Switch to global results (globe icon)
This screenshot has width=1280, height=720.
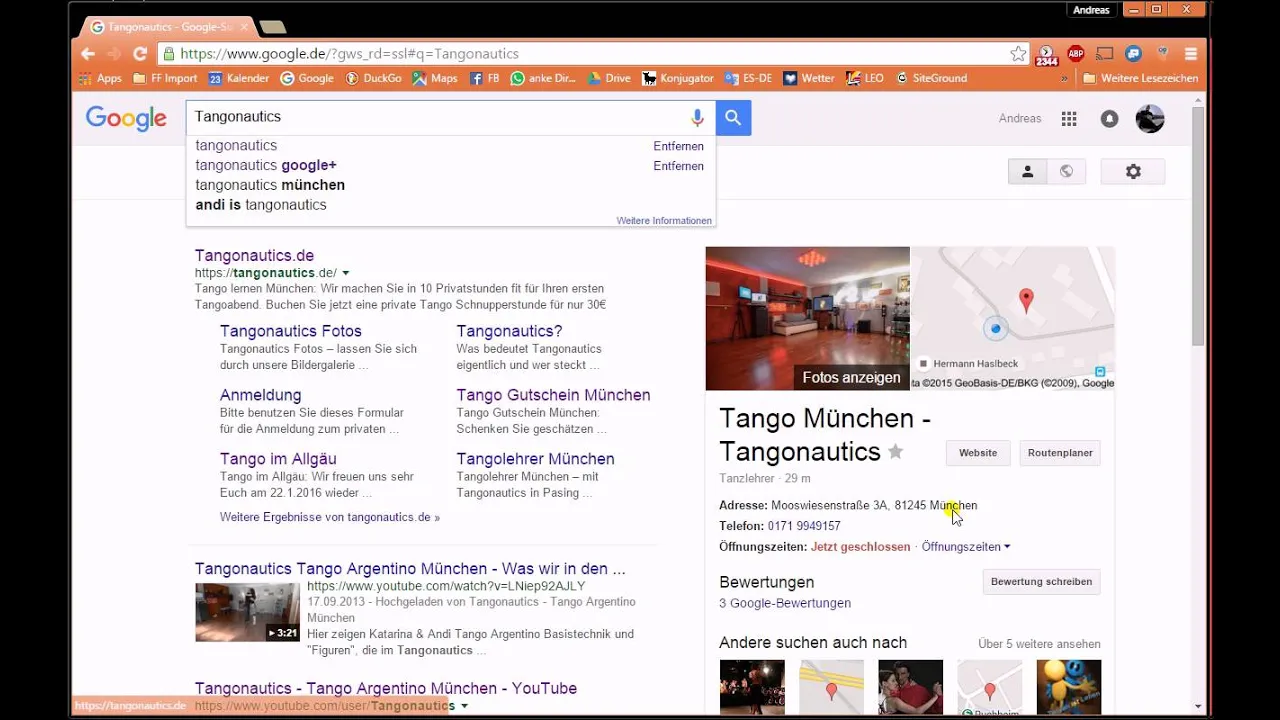point(1066,172)
